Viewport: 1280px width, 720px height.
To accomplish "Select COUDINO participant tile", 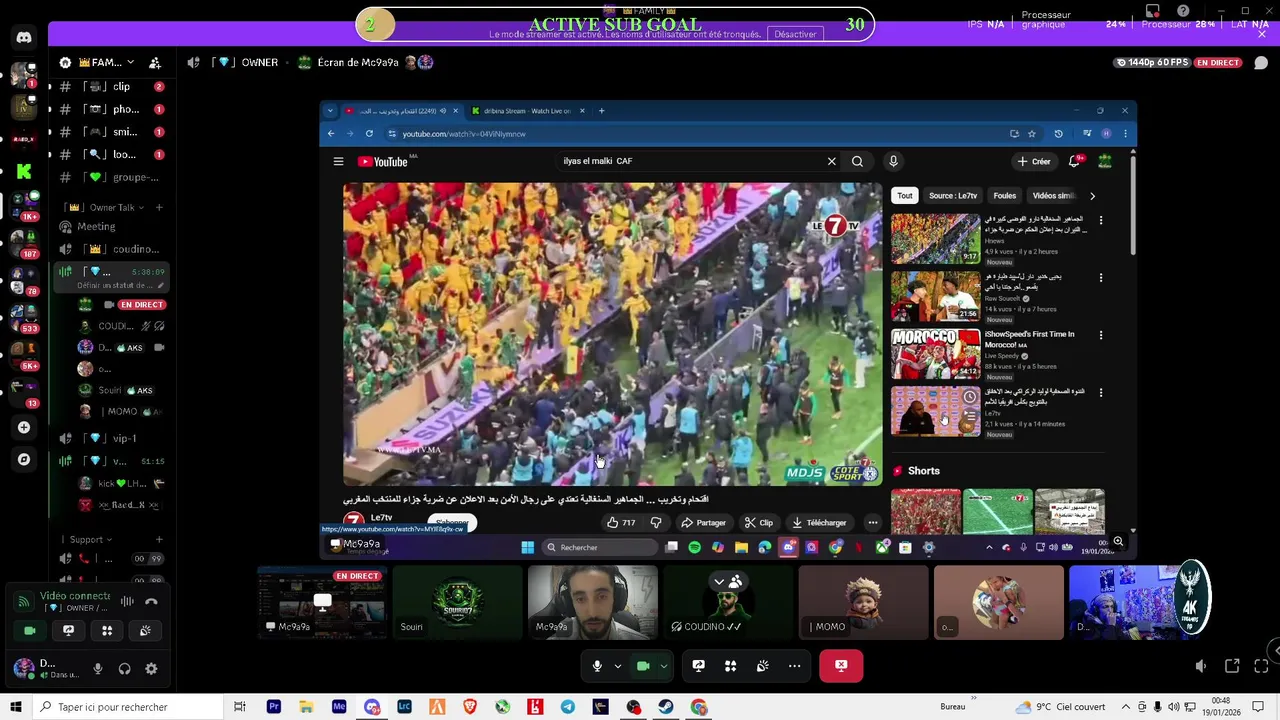I will [x=728, y=603].
